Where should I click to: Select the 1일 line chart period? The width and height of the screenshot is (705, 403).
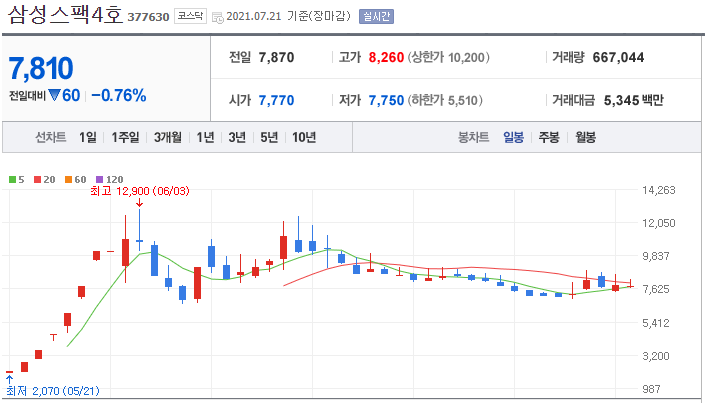tap(88, 137)
